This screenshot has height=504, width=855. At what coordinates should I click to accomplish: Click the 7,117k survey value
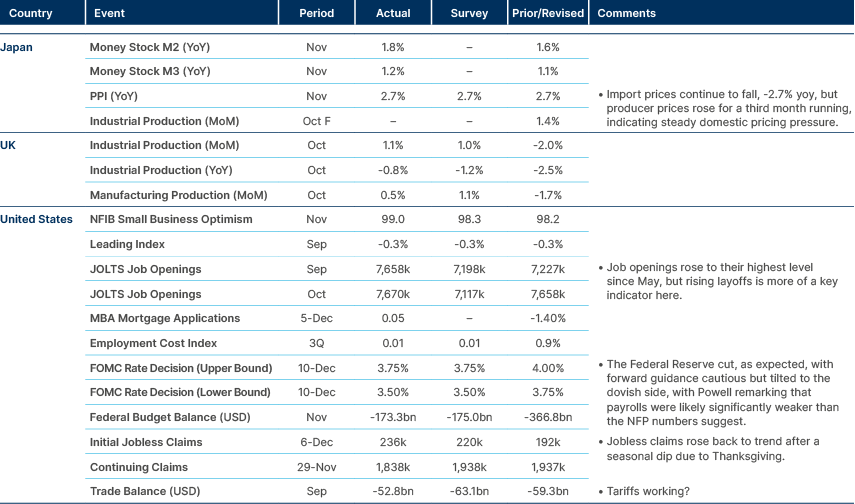pyautogui.click(x=469, y=295)
